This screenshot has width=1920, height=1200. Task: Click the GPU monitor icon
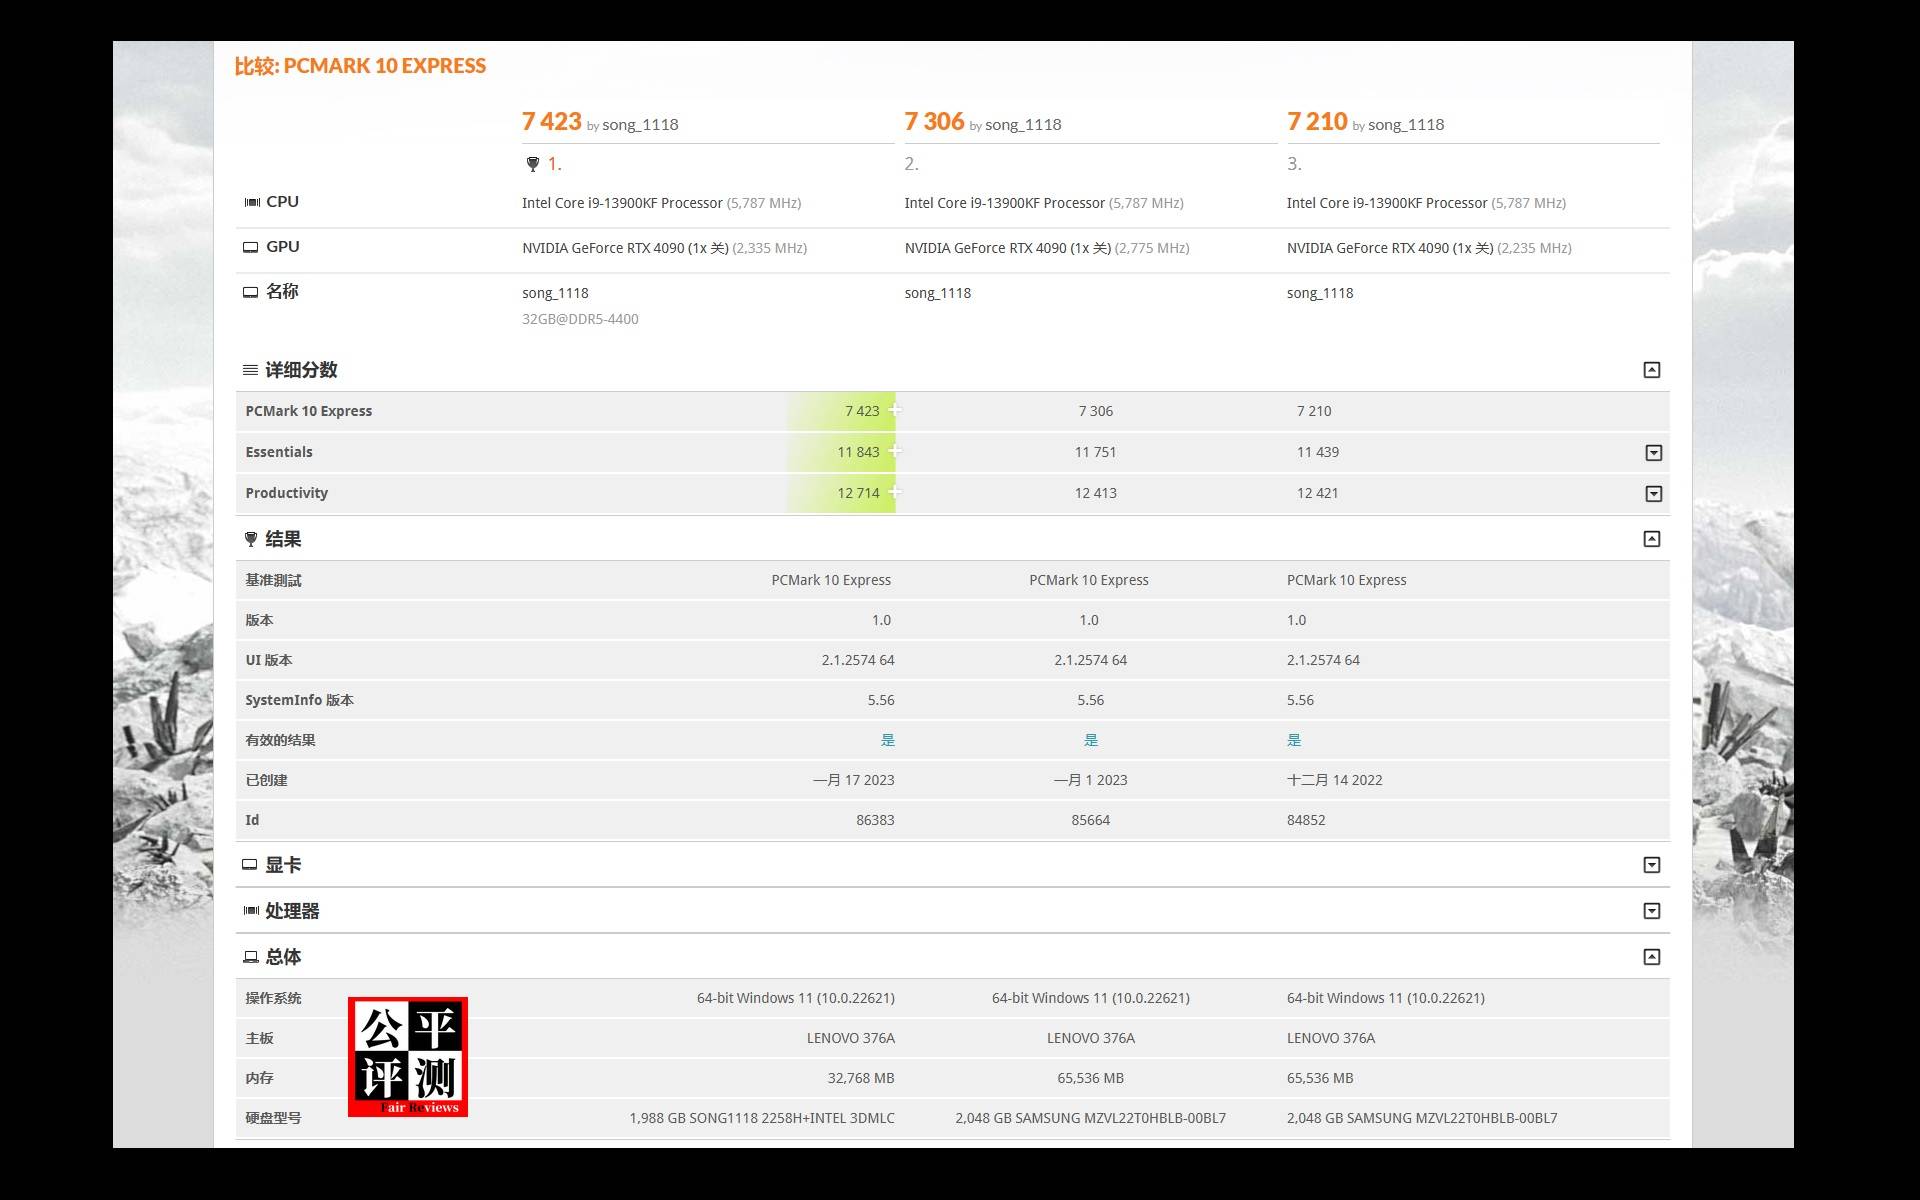(250, 247)
